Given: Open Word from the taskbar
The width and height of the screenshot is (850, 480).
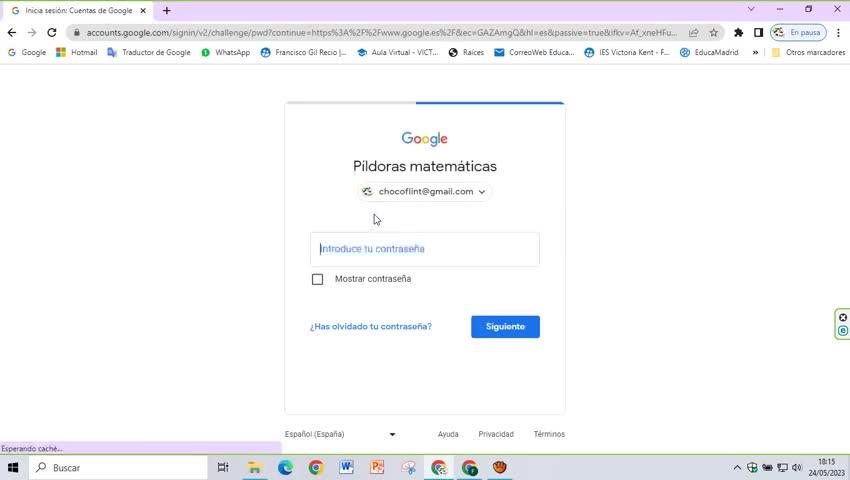Looking at the screenshot, I should tap(346, 468).
